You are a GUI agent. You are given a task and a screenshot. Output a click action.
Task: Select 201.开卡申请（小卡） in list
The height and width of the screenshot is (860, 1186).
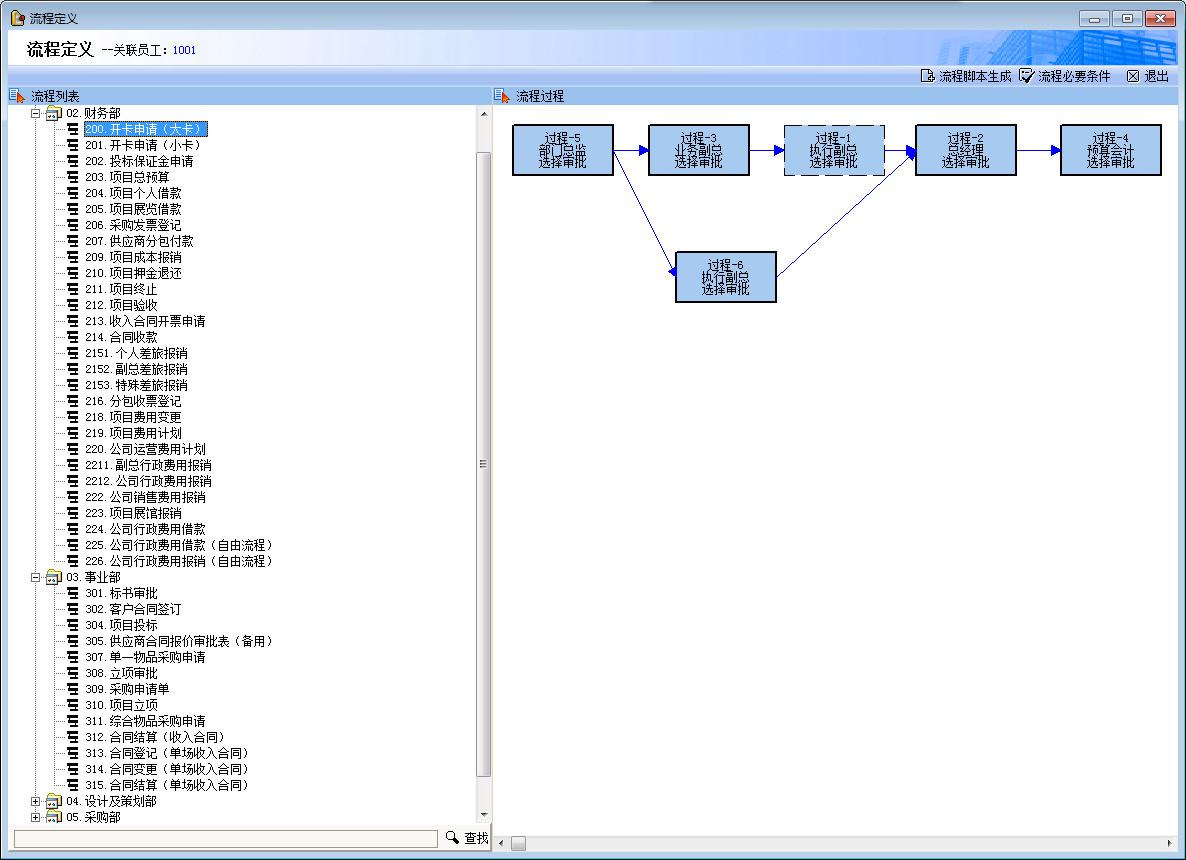pos(142,146)
